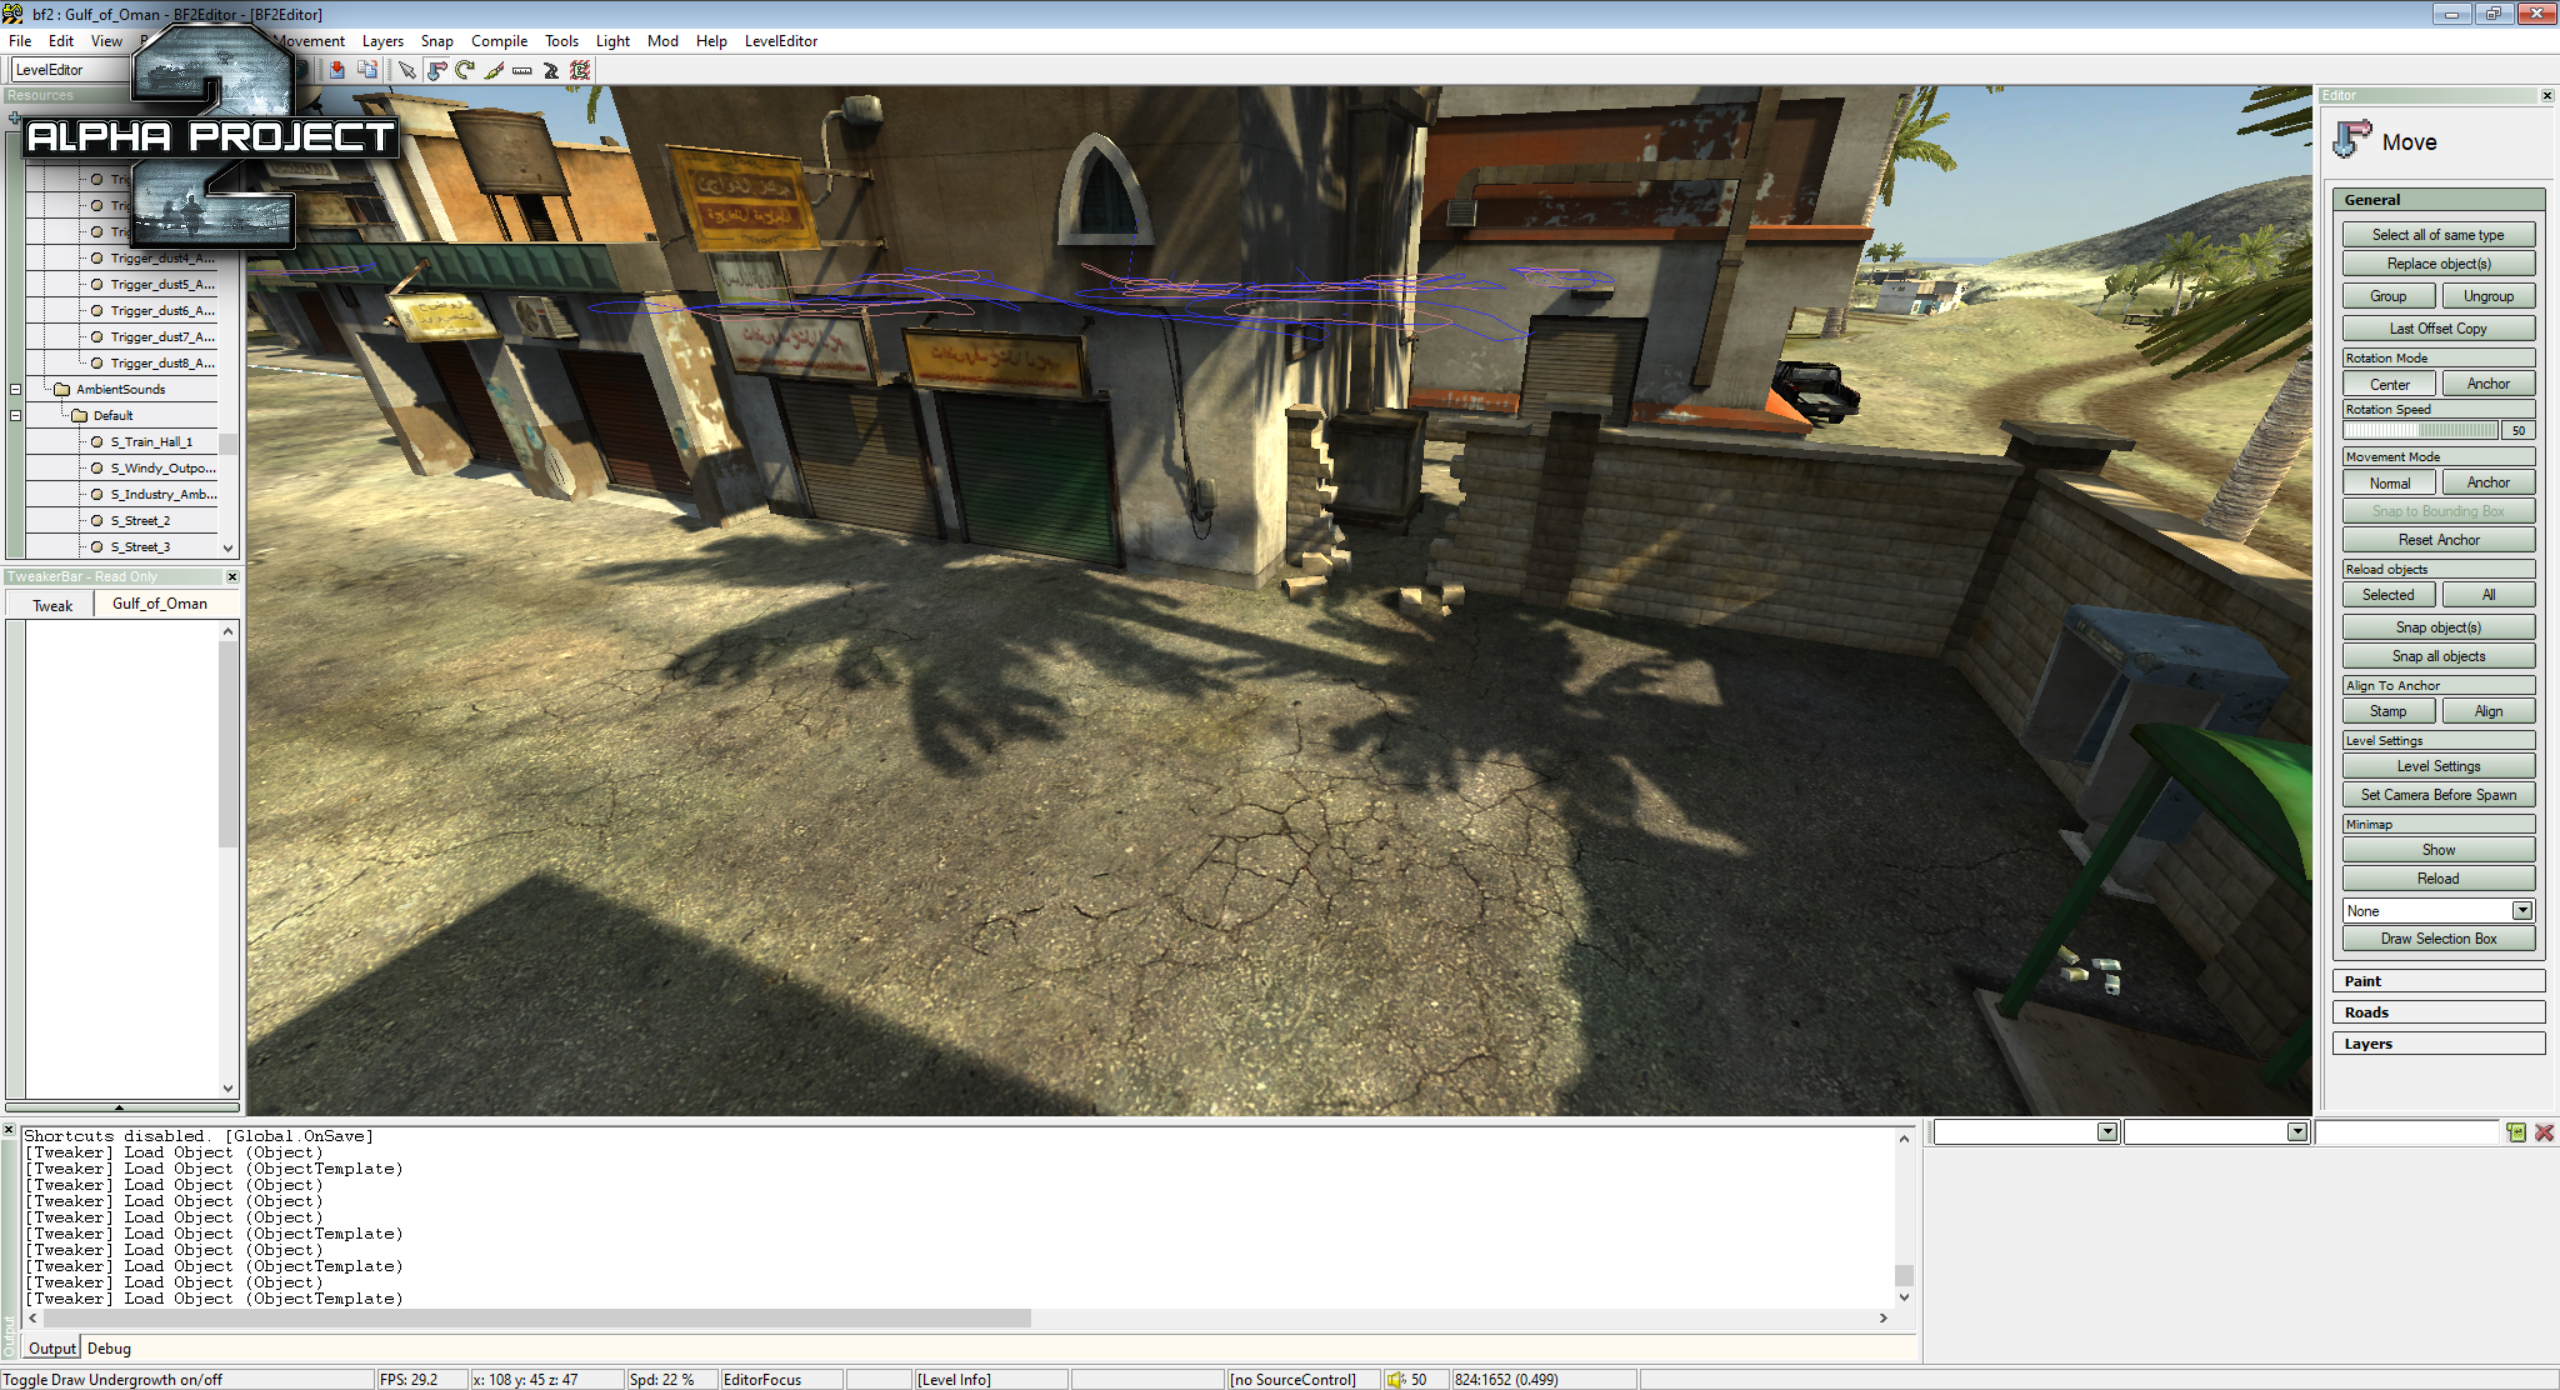Select S_Industry_Amb sound object
The image size is (2560, 1390).
click(163, 494)
